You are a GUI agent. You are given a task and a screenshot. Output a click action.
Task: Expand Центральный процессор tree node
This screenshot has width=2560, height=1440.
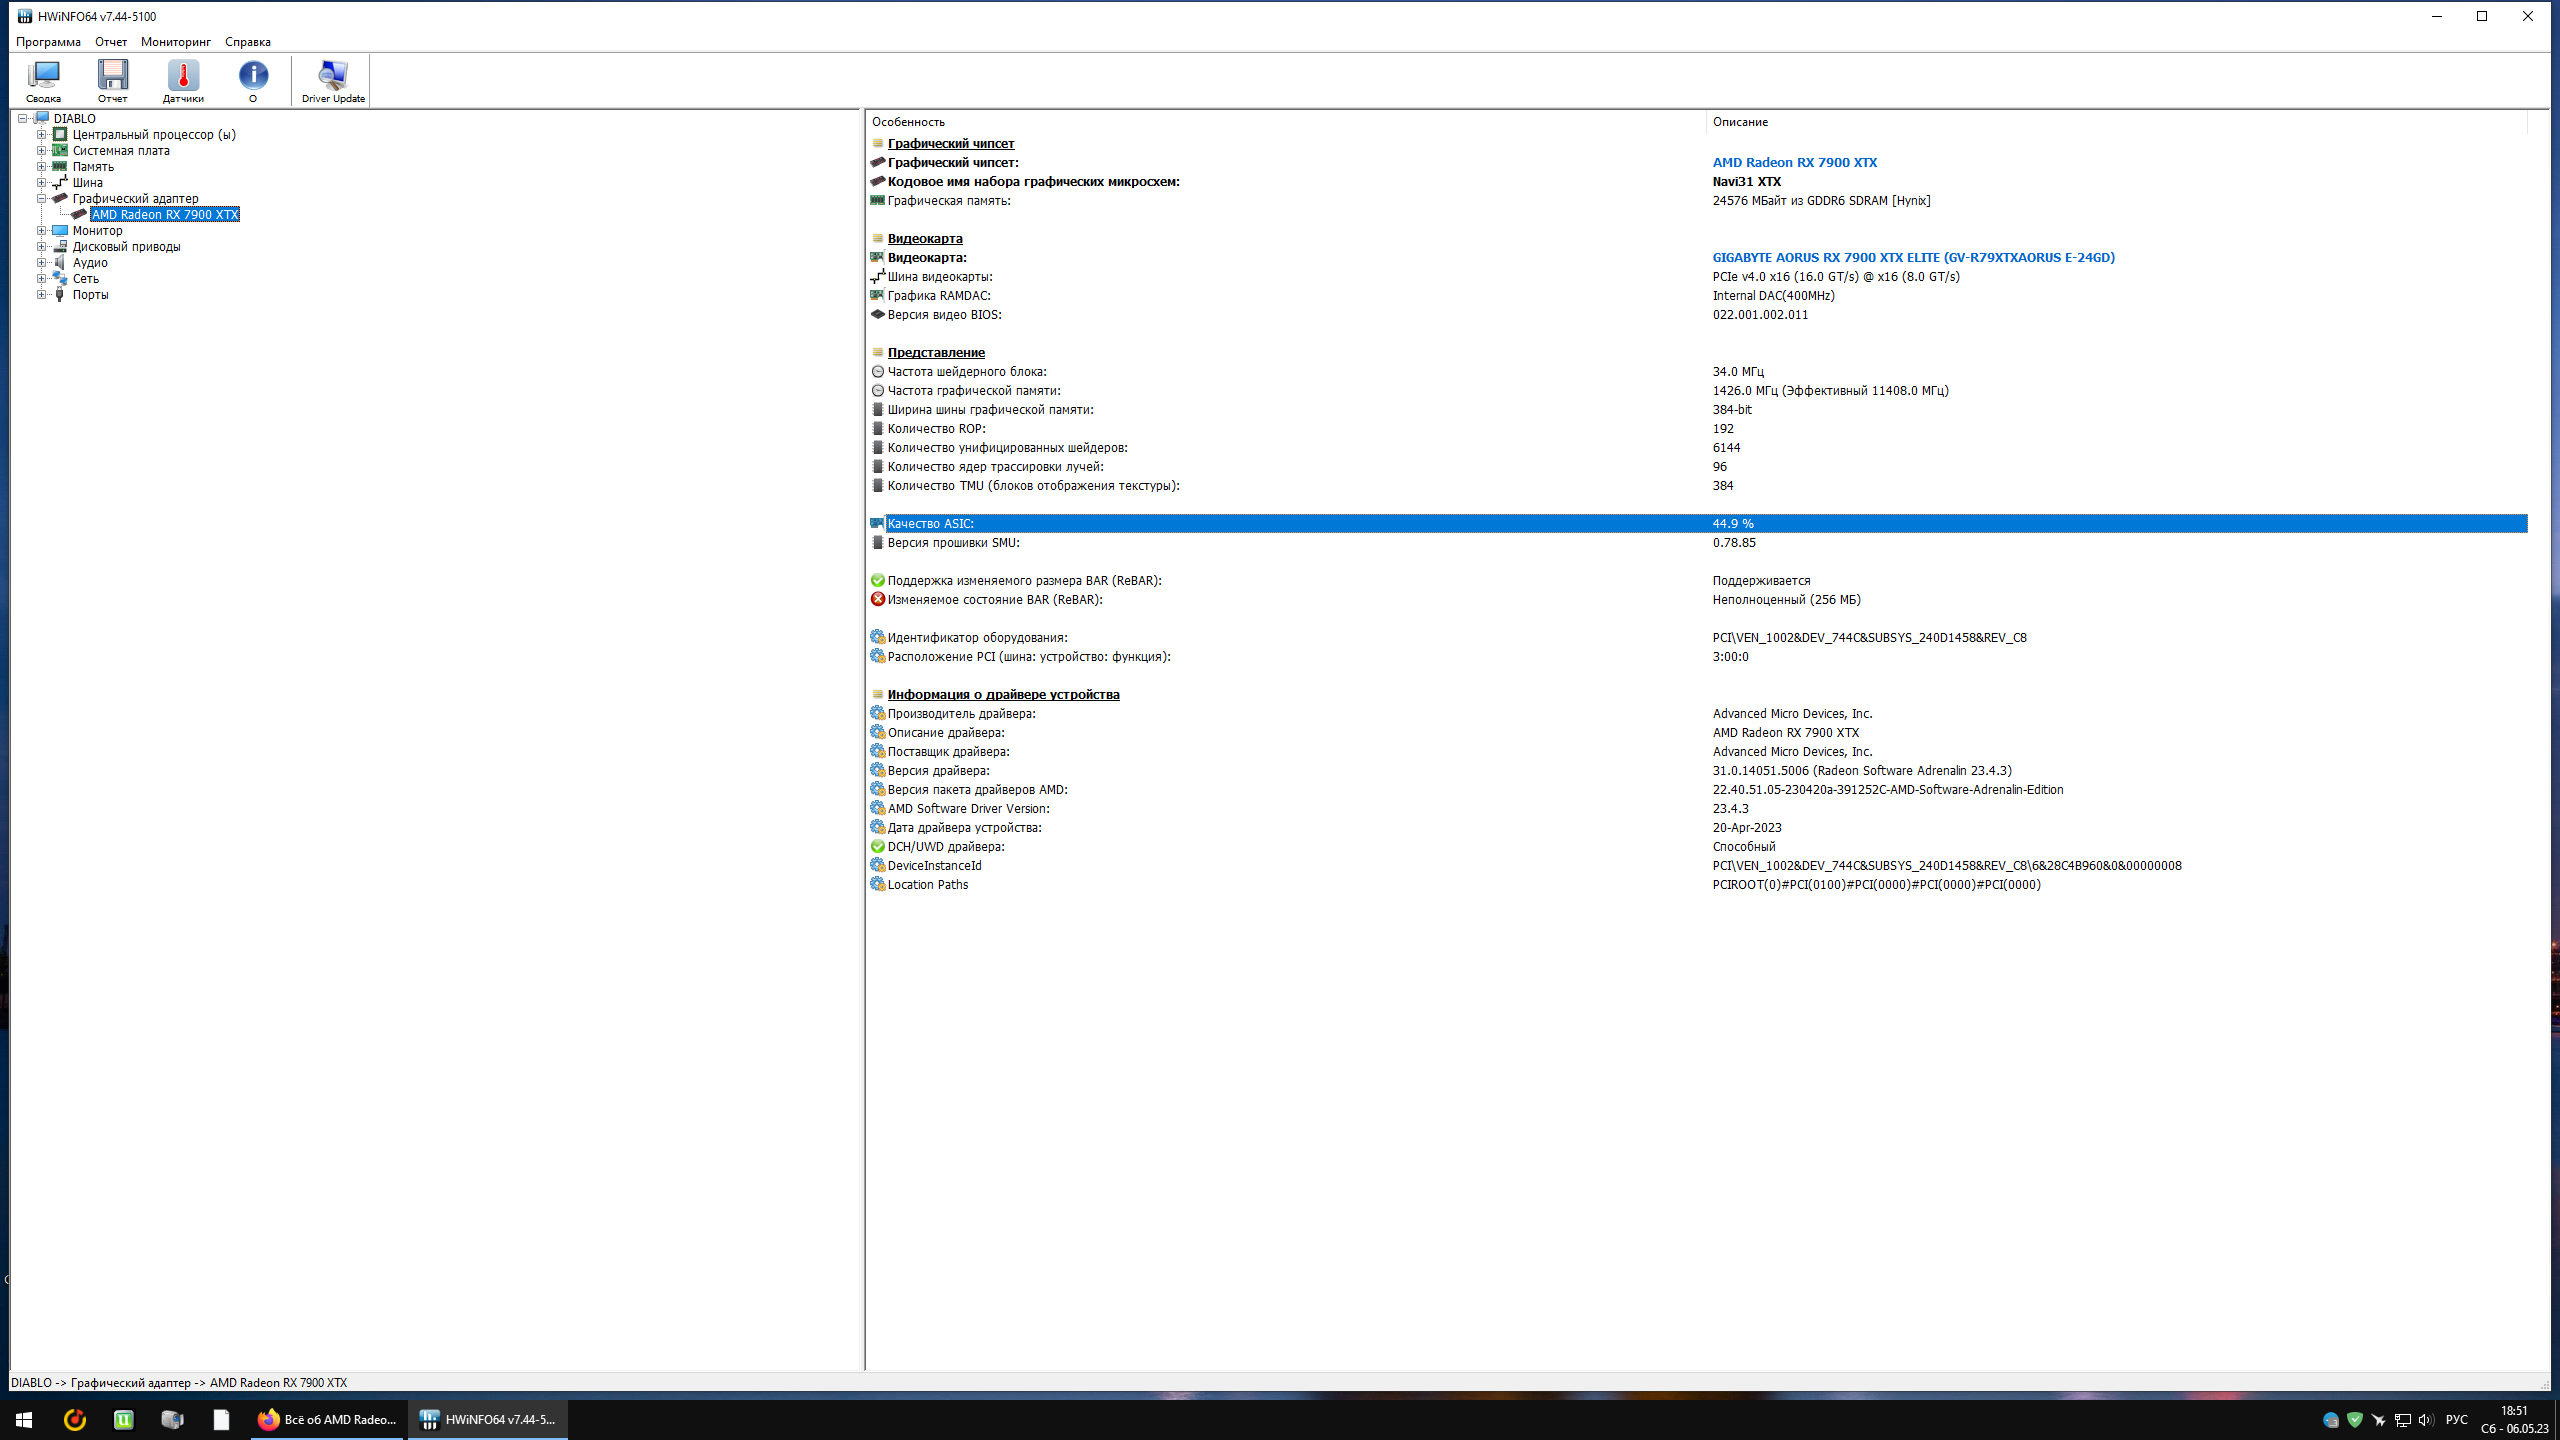(42, 134)
